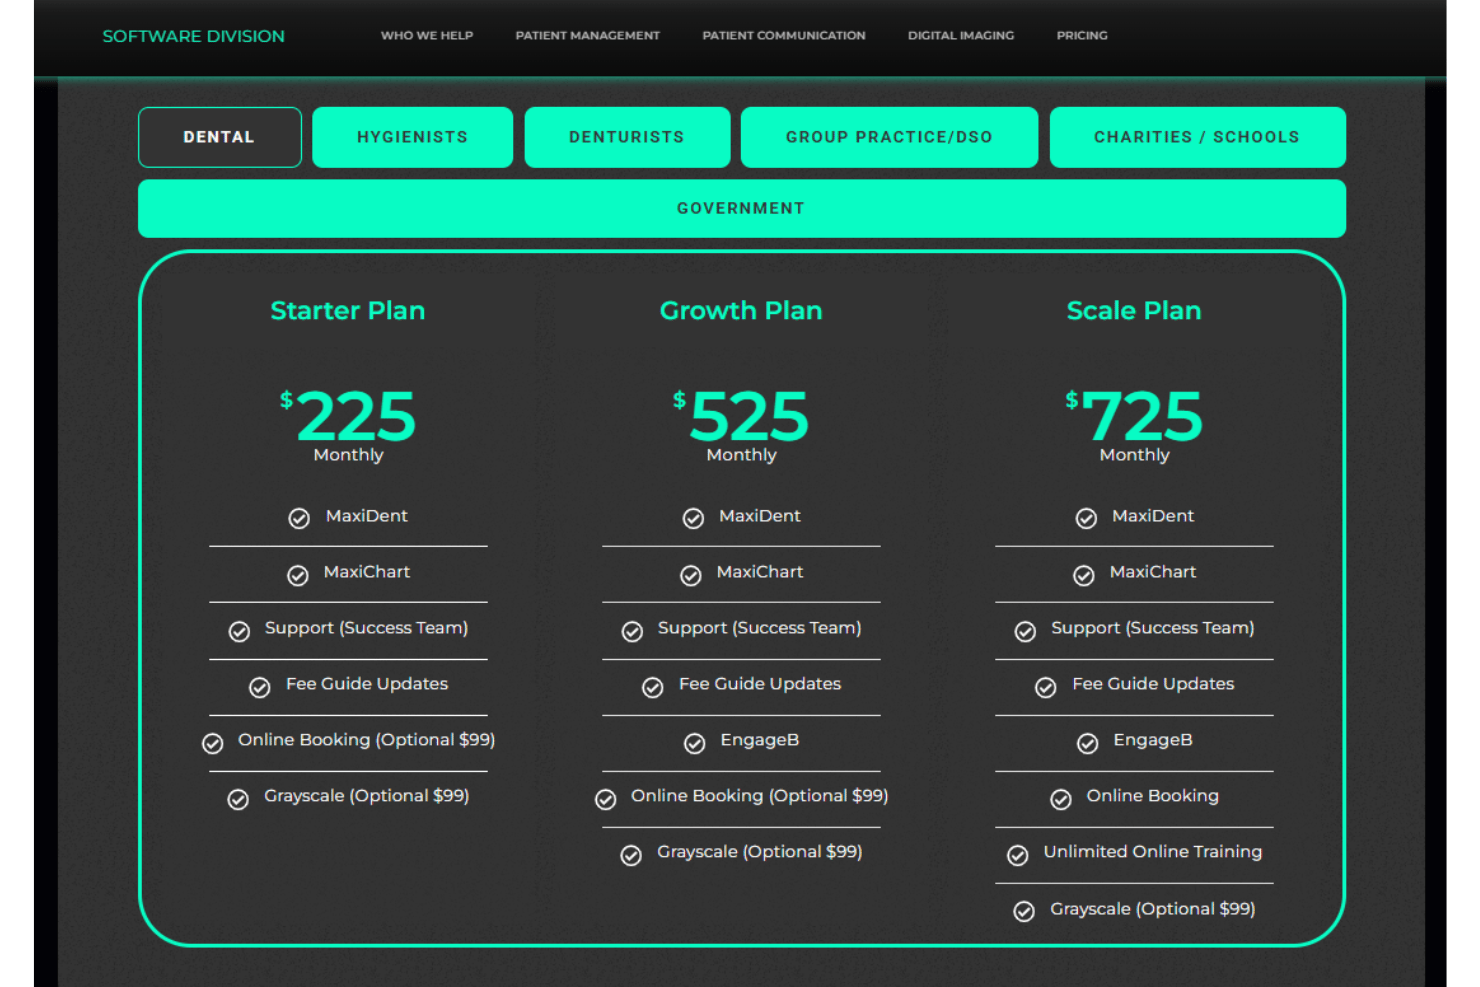The image size is (1480, 987).
Task: Click Support (Success Team) in Scale Plan
Action: point(1152,628)
